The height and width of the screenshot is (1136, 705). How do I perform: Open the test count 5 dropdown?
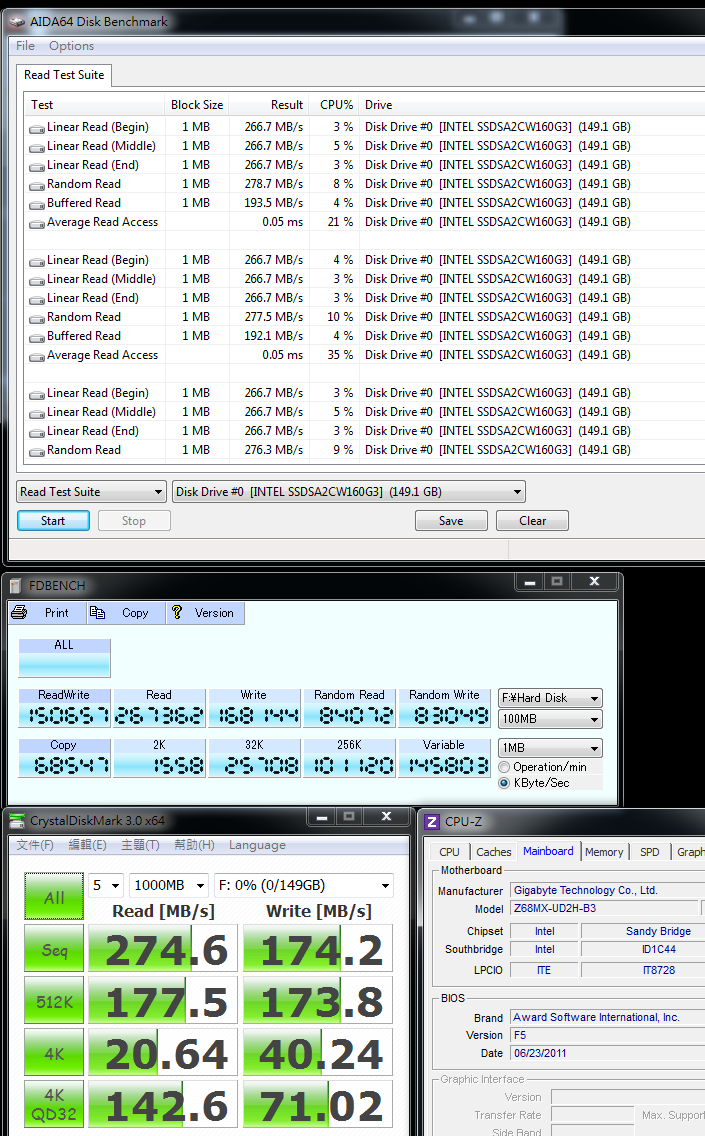coord(106,885)
